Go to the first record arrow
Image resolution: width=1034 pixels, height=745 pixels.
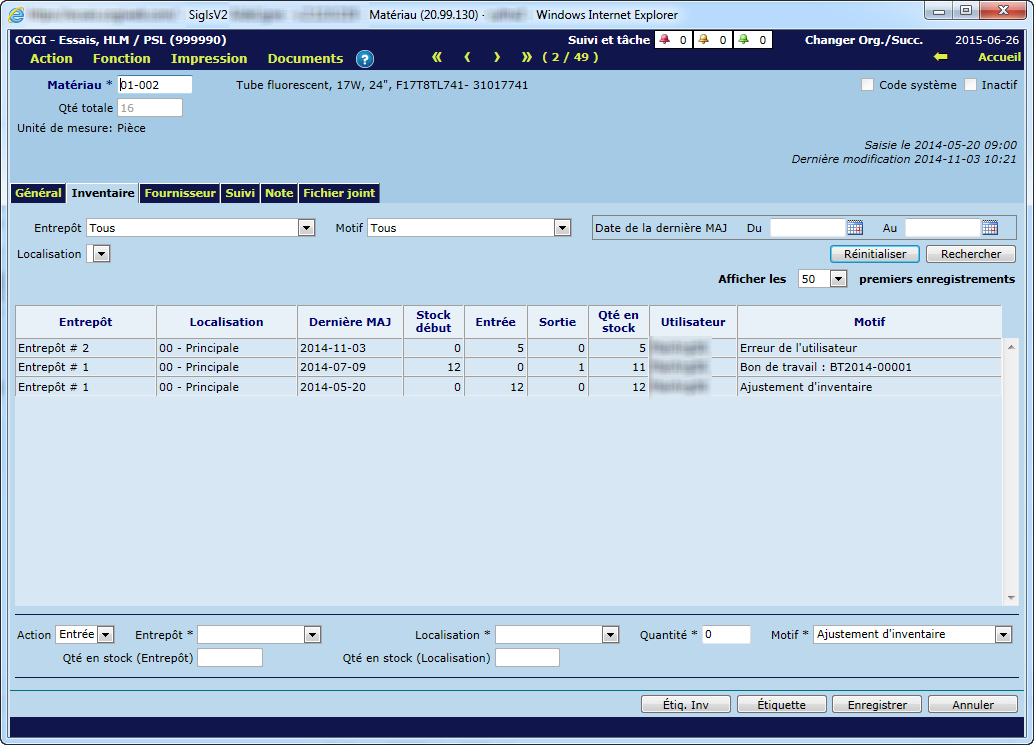437,58
